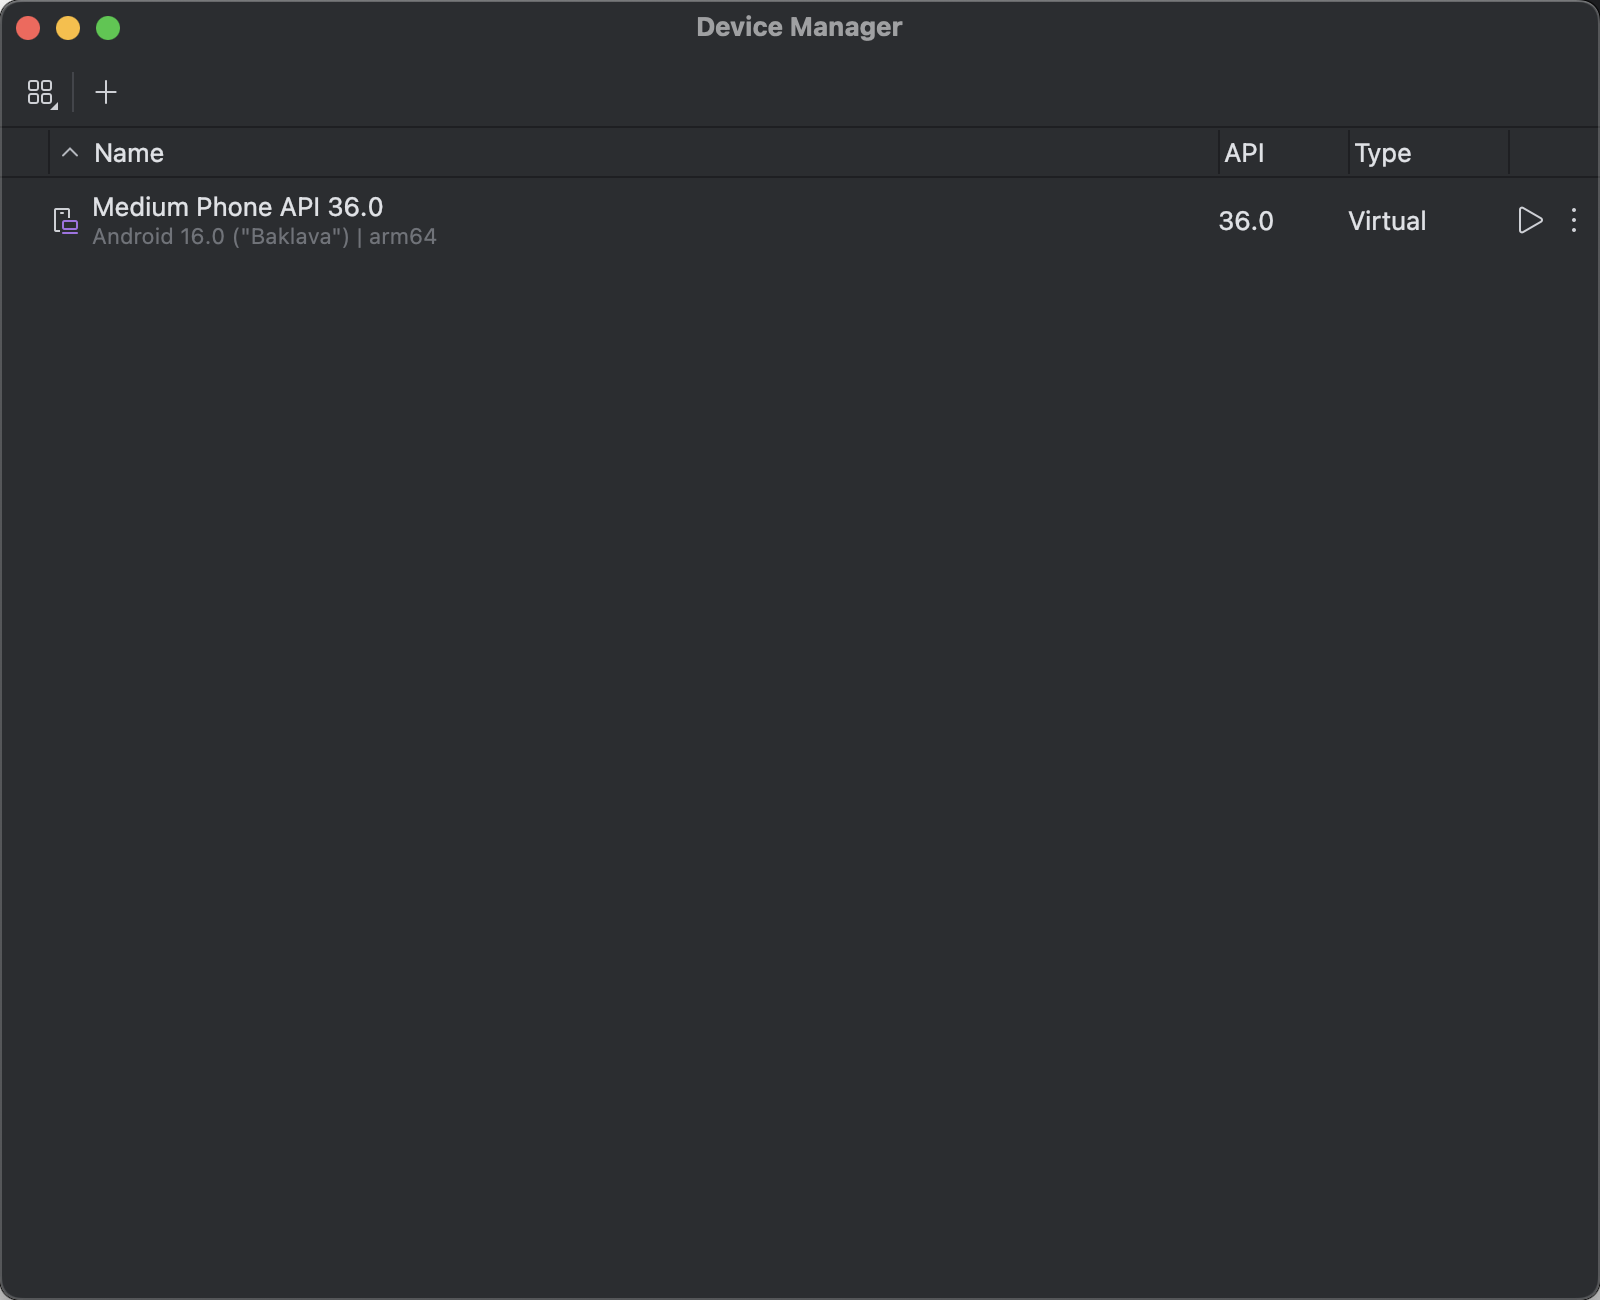Click the 36.0 API value cell
1600x1300 pixels.
pyautogui.click(x=1246, y=221)
